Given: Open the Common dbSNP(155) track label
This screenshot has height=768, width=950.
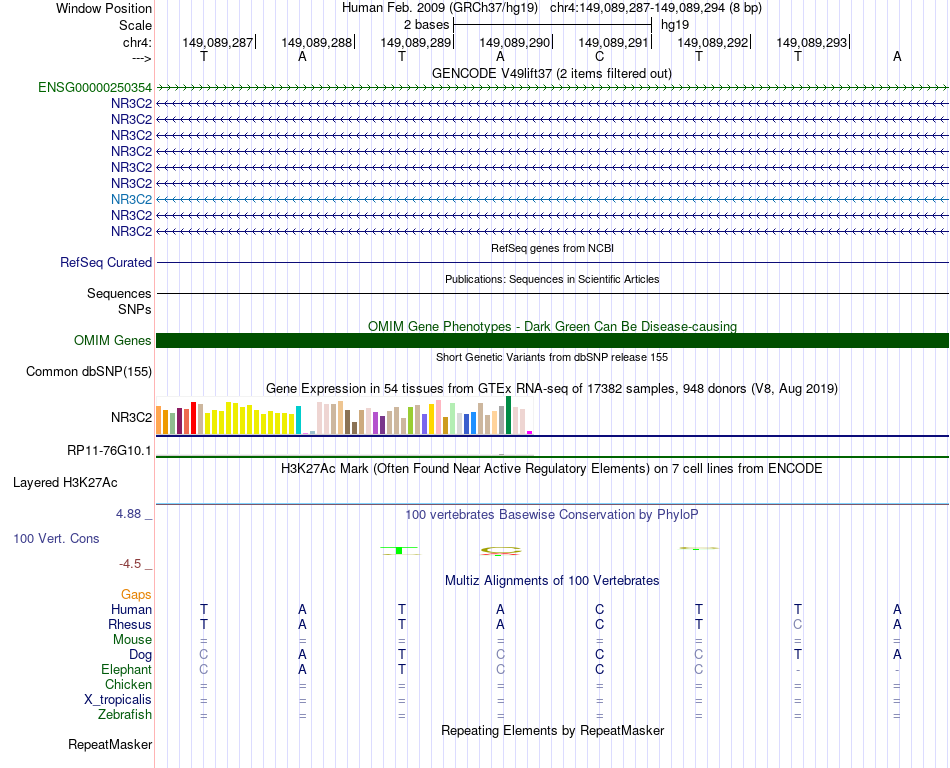Looking at the screenshot, I should click(89, 371).
